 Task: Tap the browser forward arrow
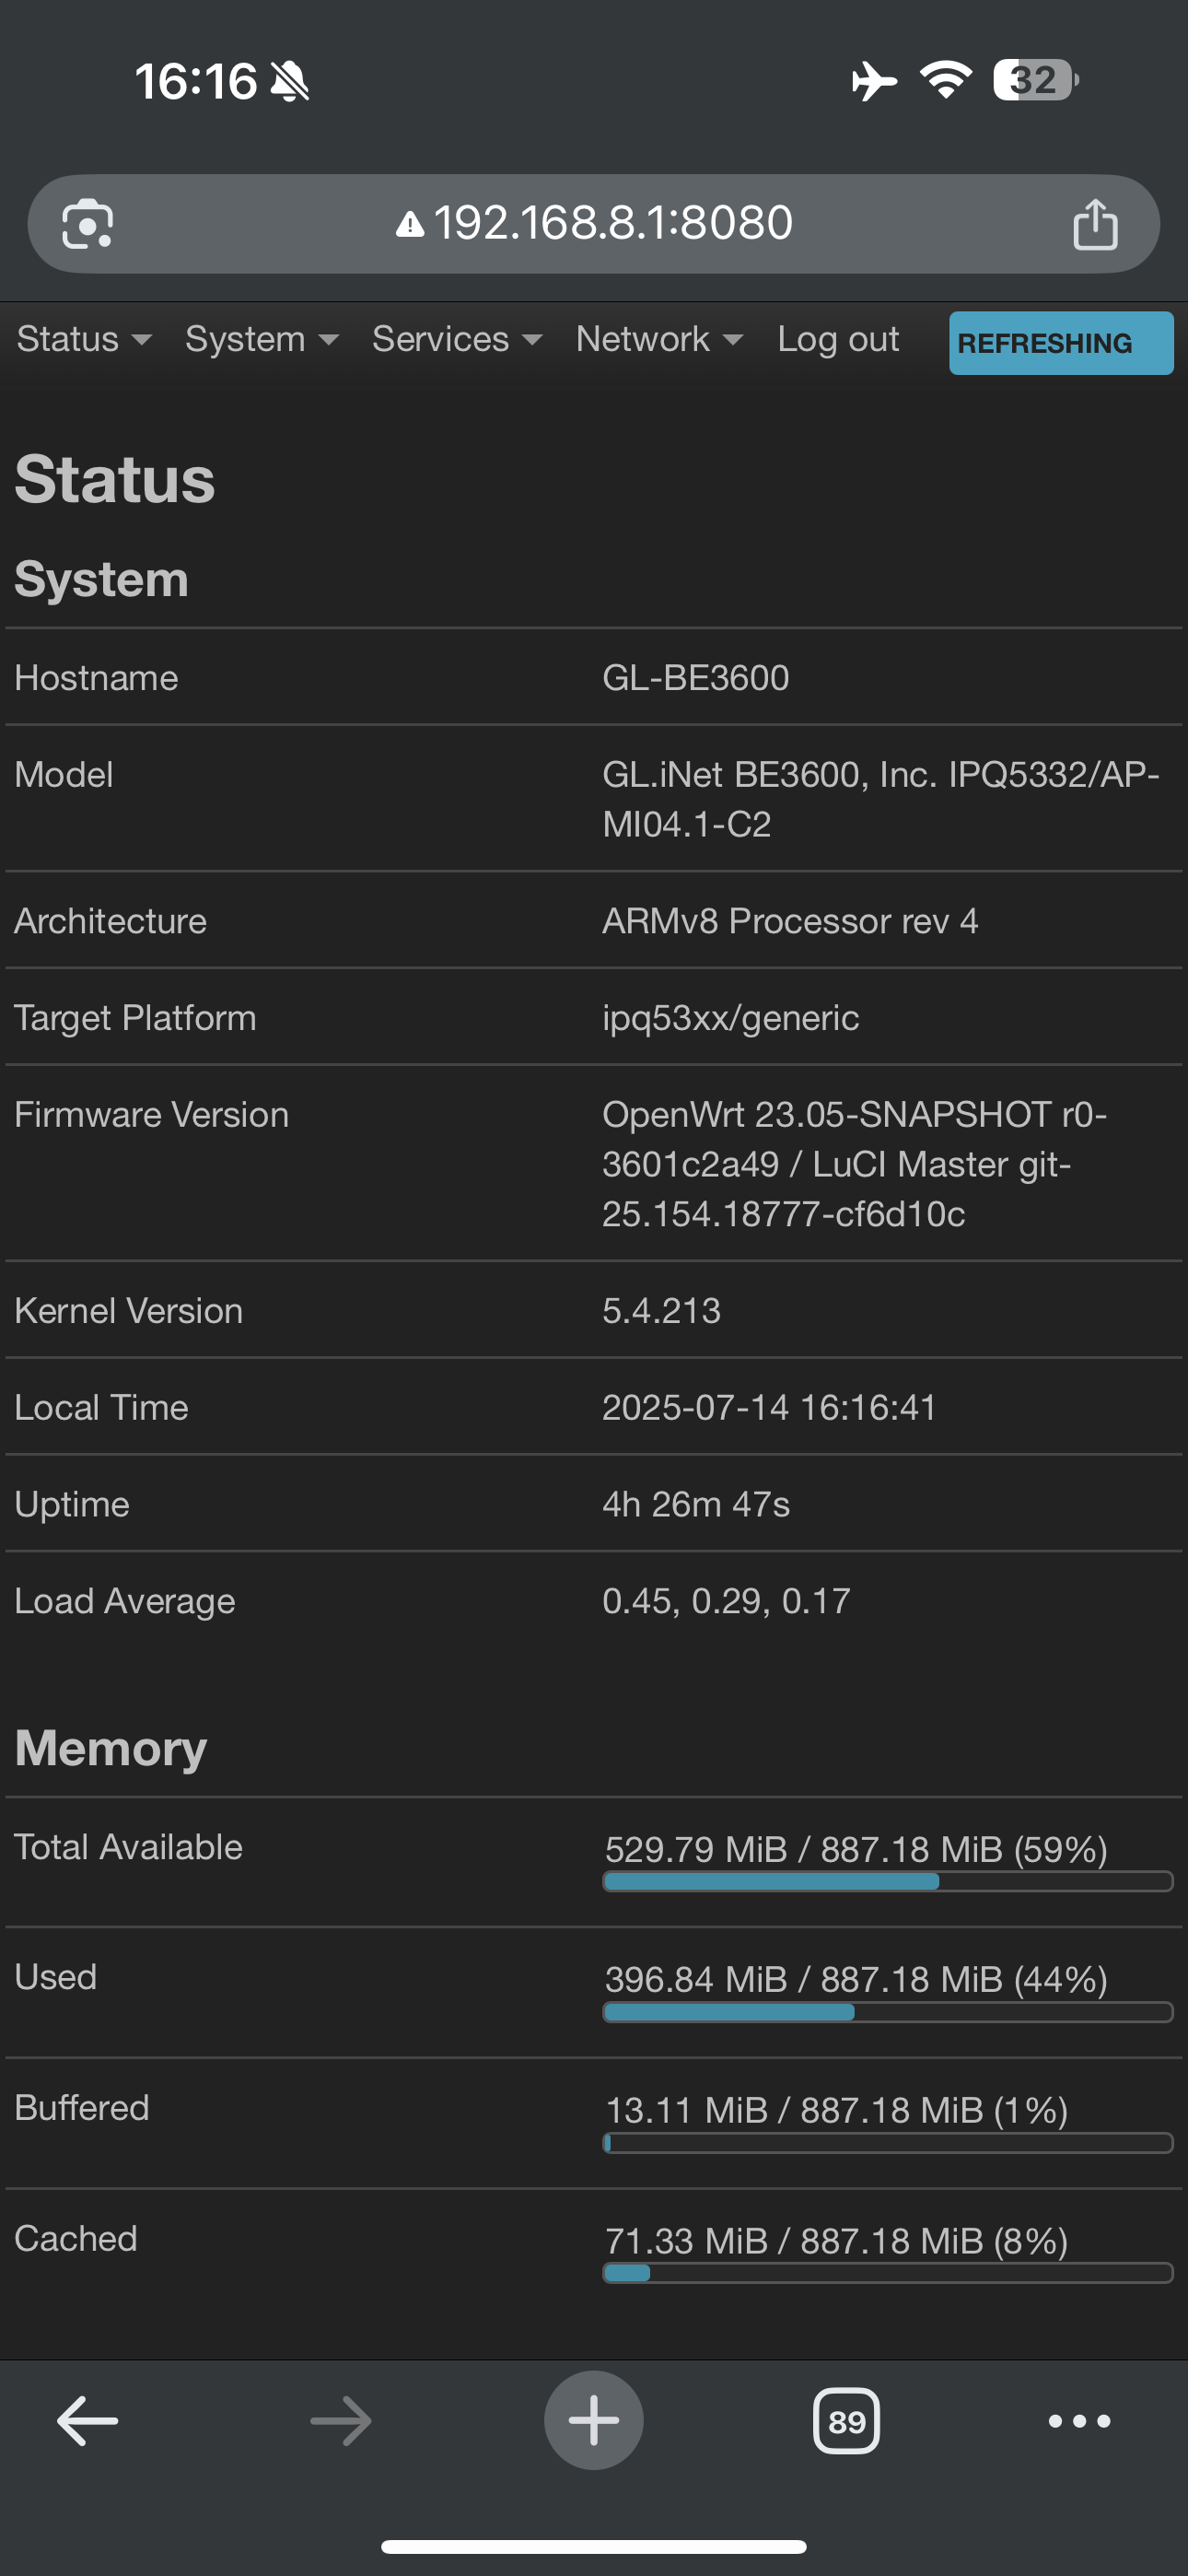point(341,2421)
